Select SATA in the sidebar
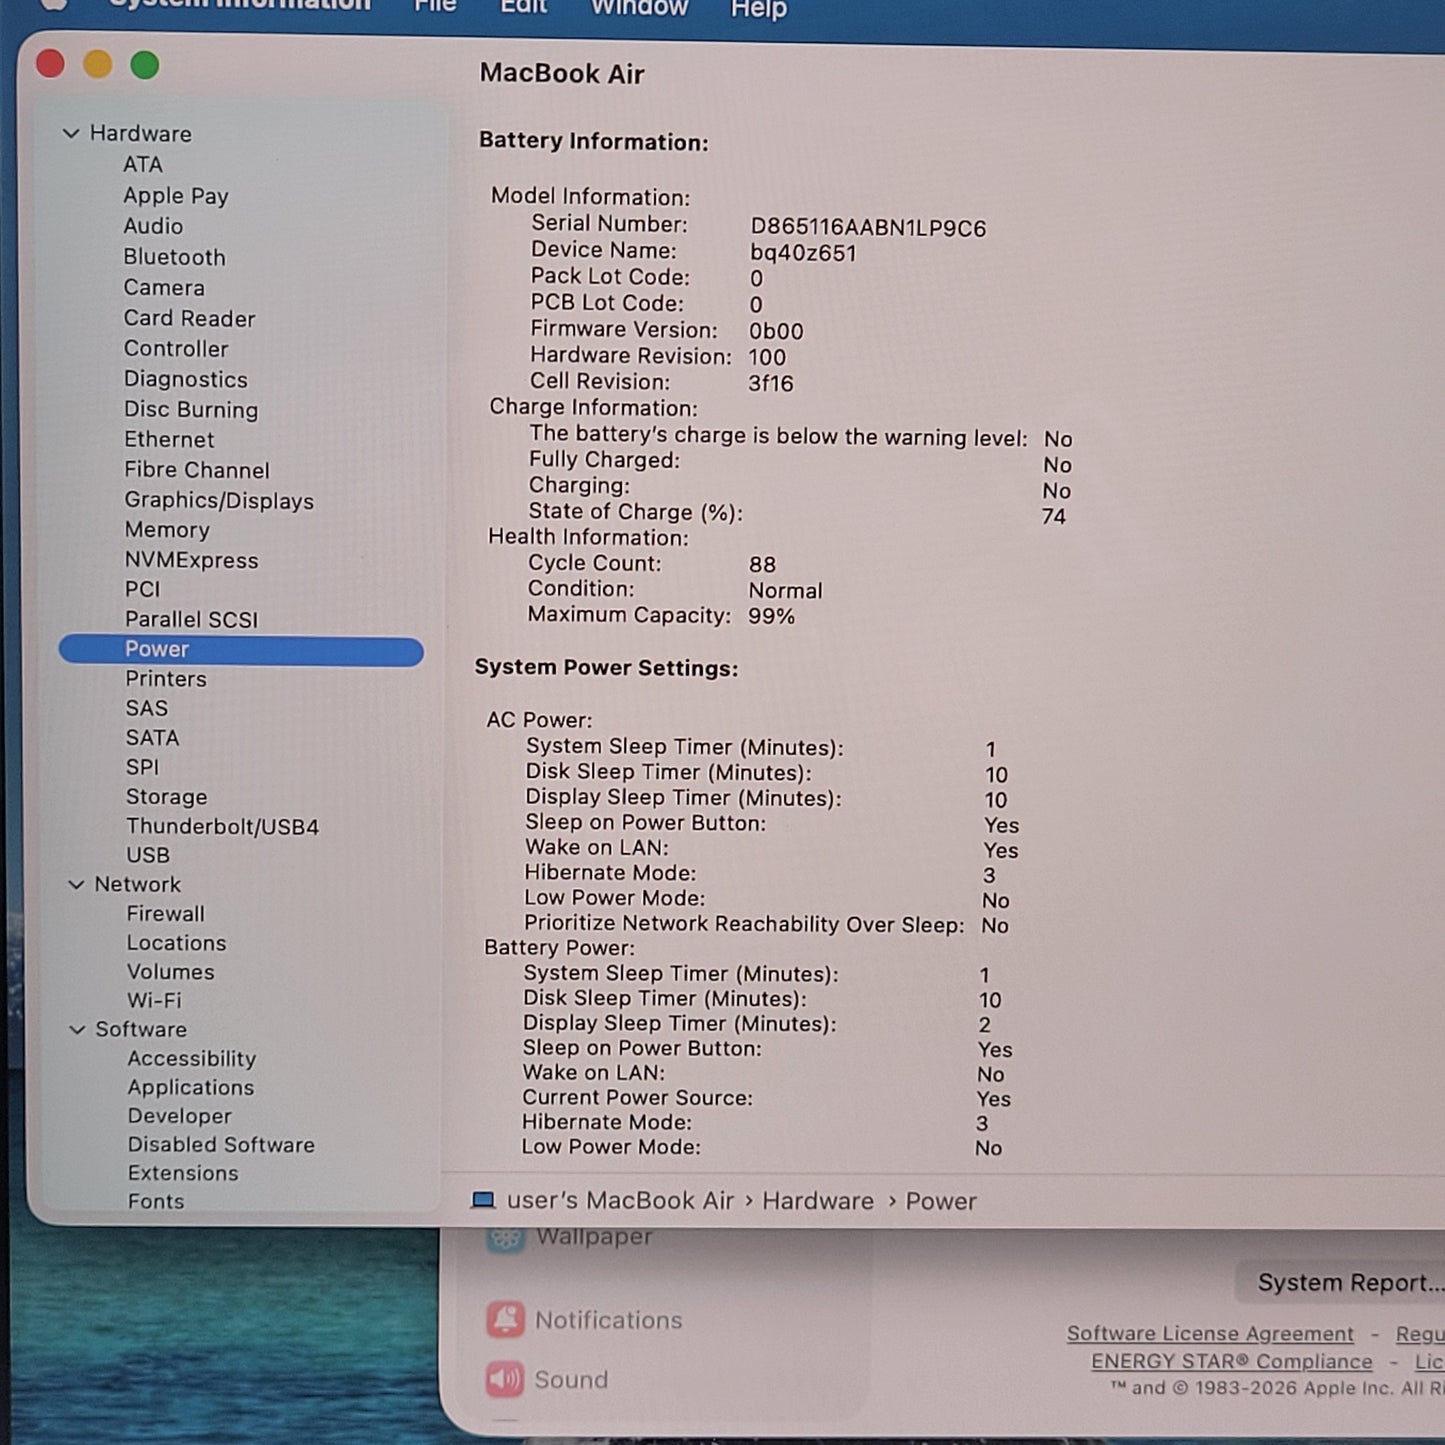1445x1445 pixels. click(153, 738)
